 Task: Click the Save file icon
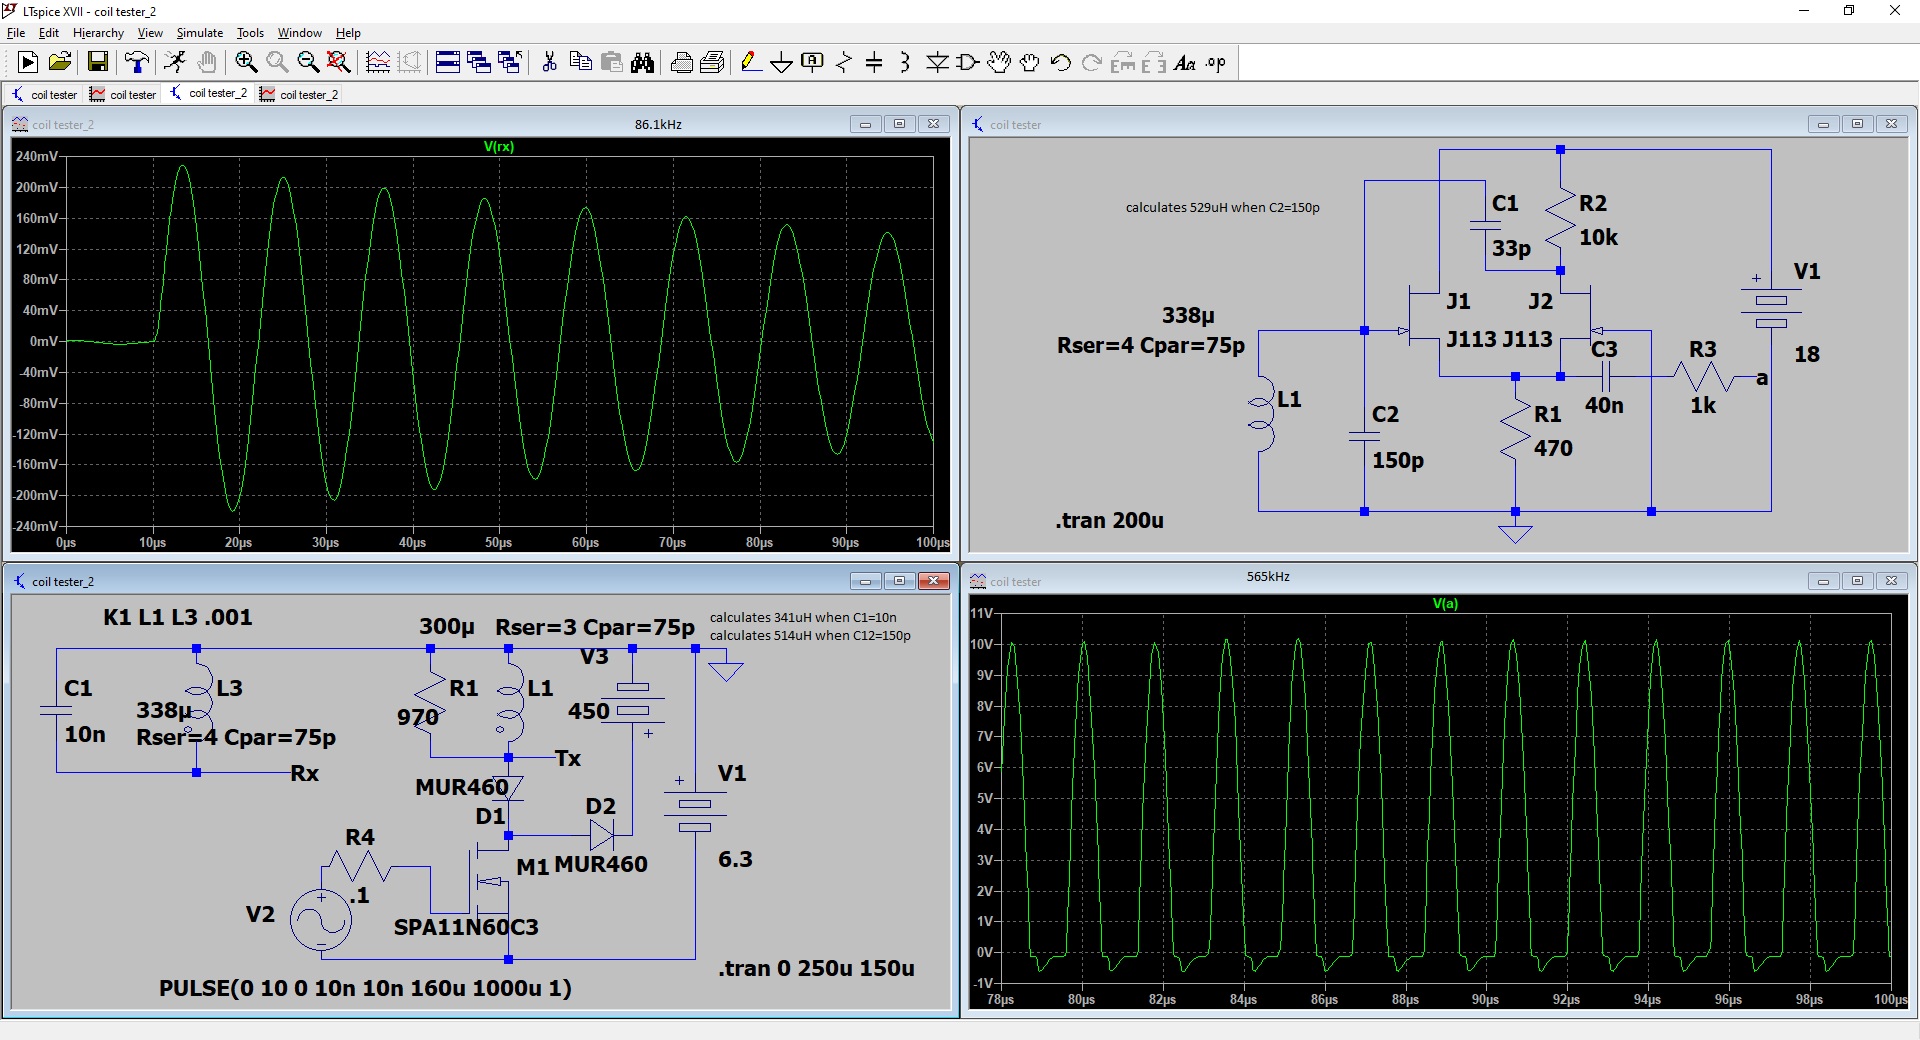[x=98, y=63]
